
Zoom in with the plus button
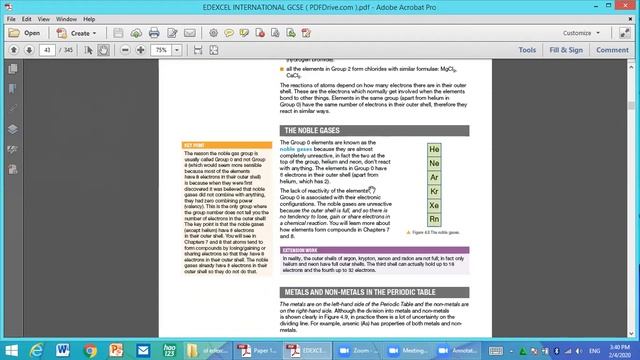[x=141, y=50]
